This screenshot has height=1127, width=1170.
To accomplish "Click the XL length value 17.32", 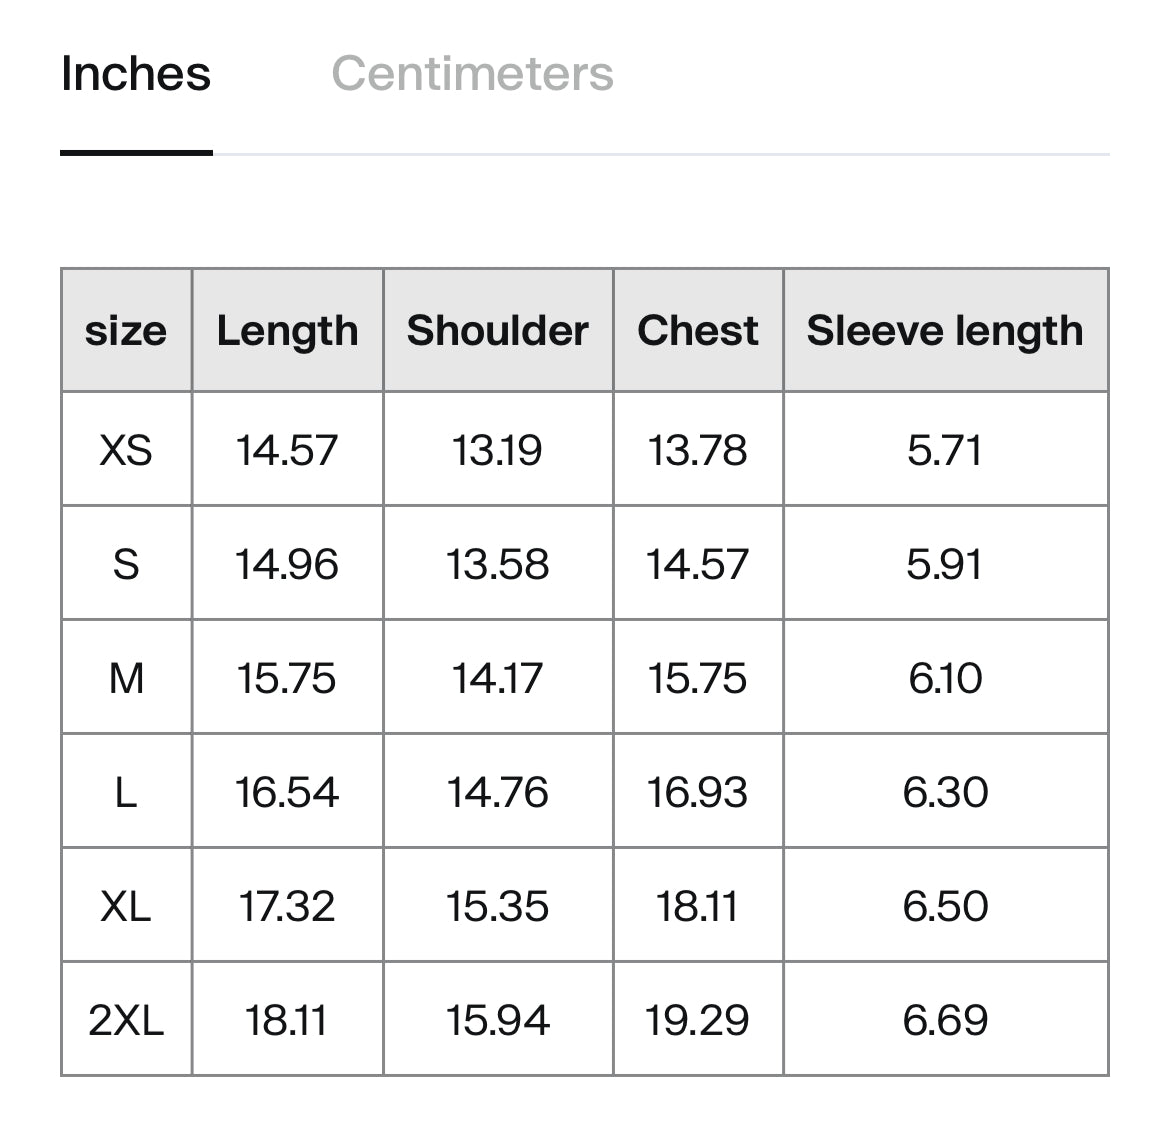I will [x=287, y=906].
